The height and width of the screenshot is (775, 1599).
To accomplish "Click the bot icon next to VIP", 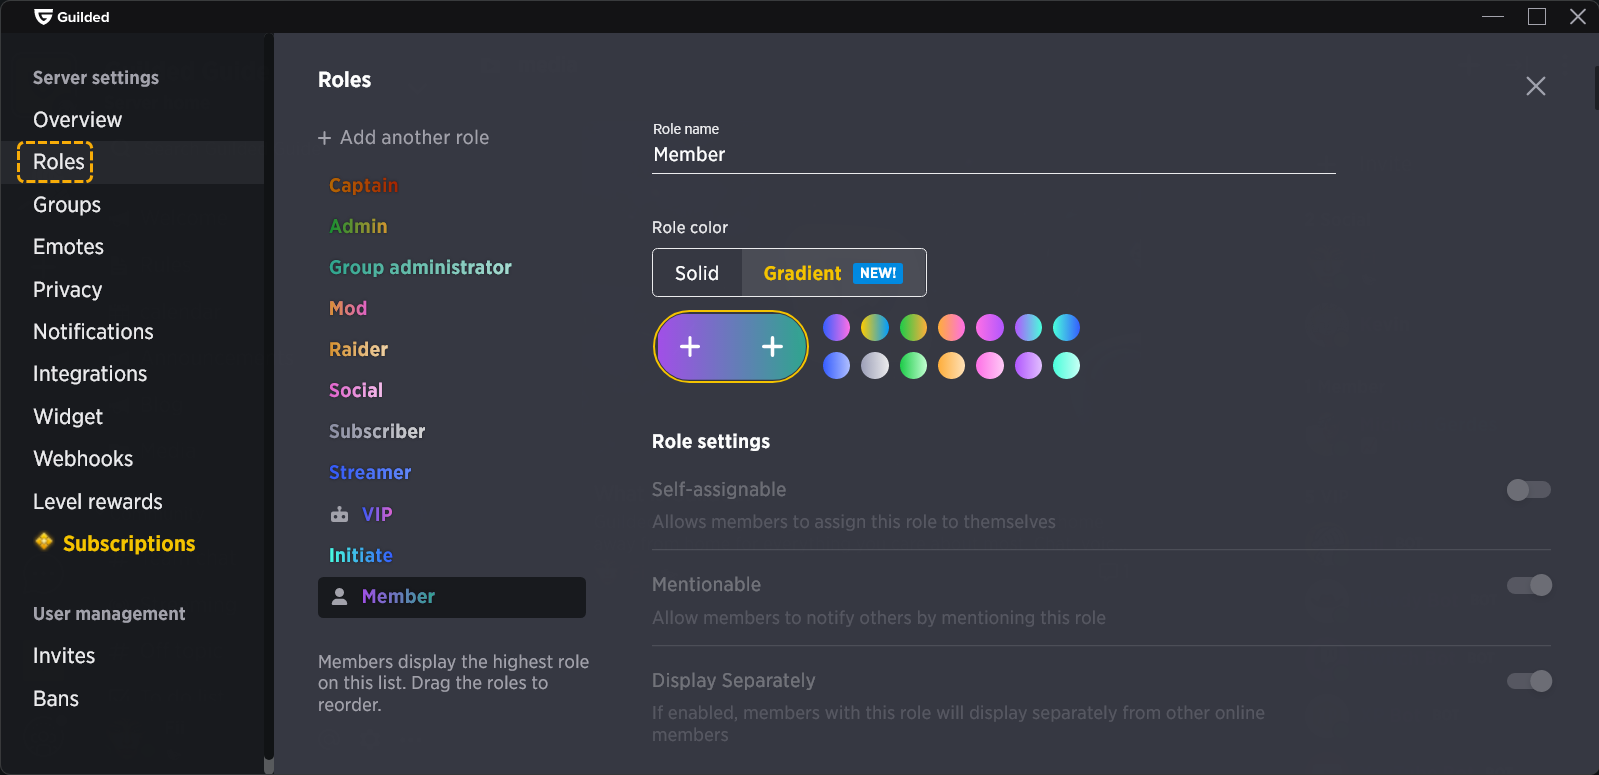I will coord(340,514).
